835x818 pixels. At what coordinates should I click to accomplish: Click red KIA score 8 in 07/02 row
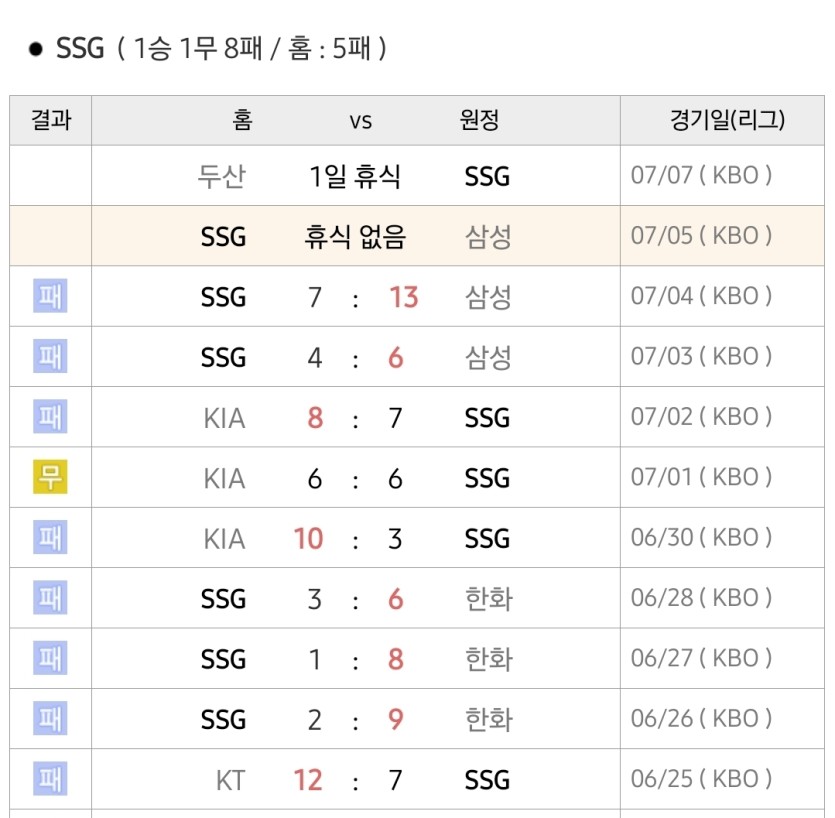[315, 418]
